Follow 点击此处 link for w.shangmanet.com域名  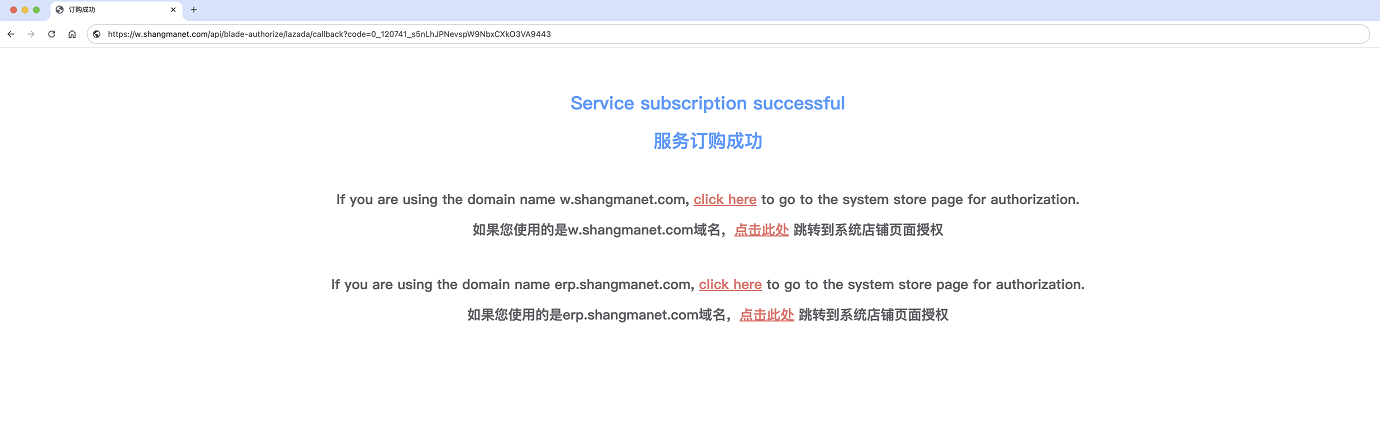tap(761, 230)
